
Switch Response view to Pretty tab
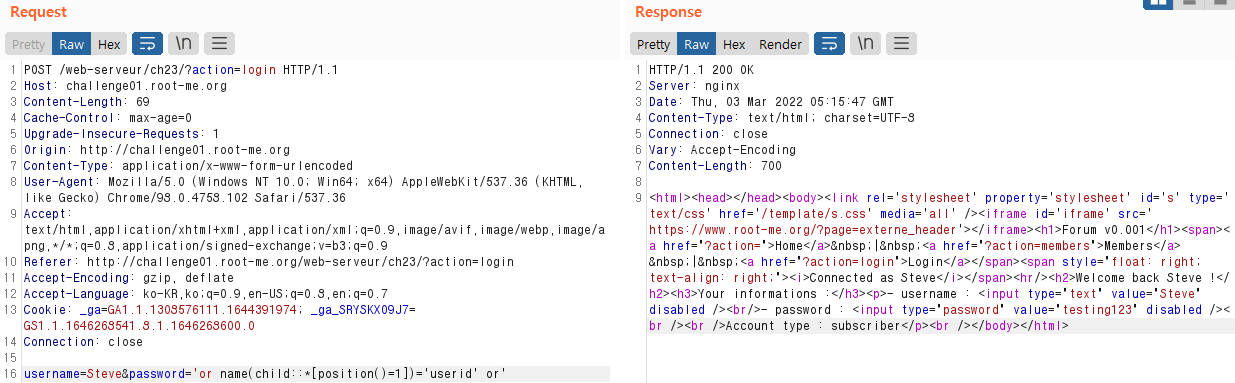tap(654, 44)
